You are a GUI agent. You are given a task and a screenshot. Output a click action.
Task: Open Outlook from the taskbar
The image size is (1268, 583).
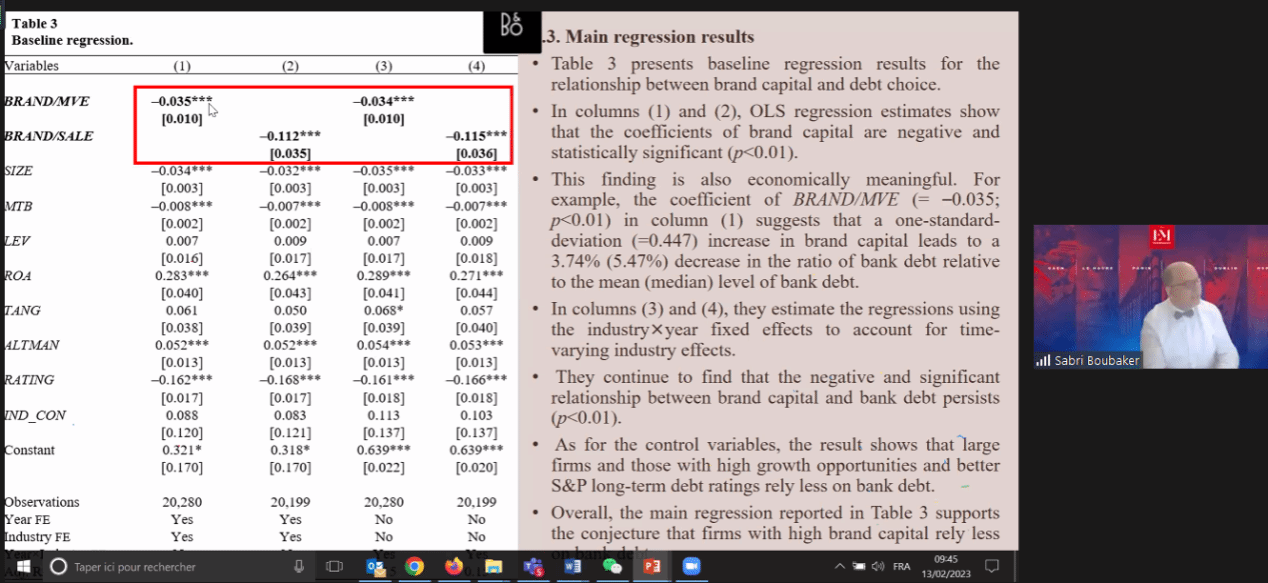377,567
